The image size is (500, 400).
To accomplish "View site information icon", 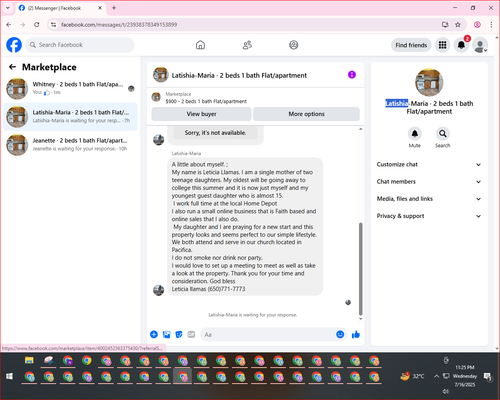I will [x=53, y=25].
